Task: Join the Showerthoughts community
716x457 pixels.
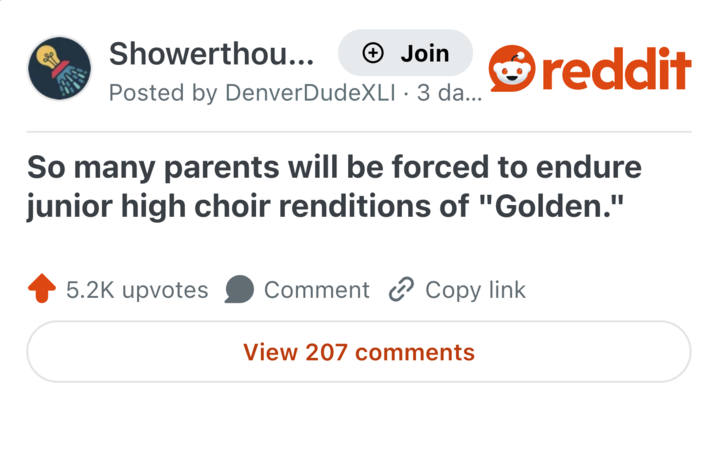Action: (x=405, y=53)
